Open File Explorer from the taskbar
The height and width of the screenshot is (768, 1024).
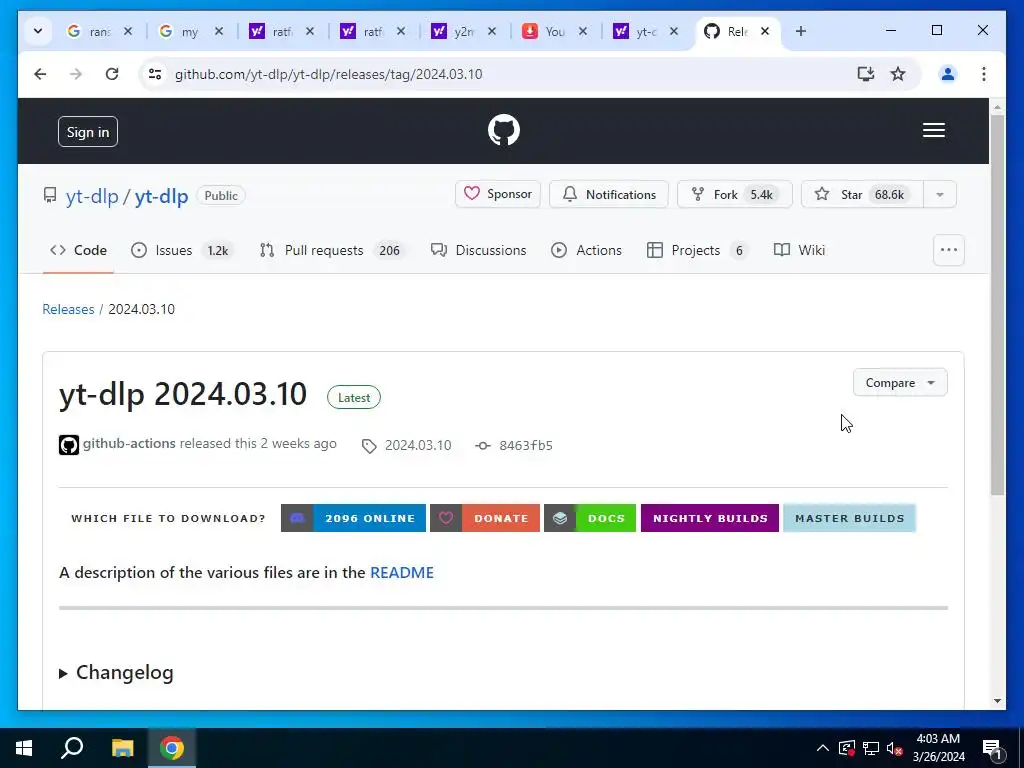tap(122, 748)
